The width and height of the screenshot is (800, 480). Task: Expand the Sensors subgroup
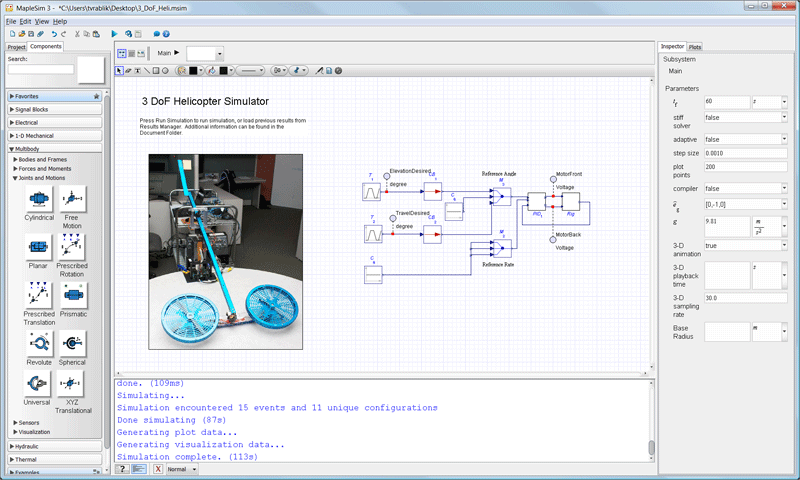[x=27, y=422]
